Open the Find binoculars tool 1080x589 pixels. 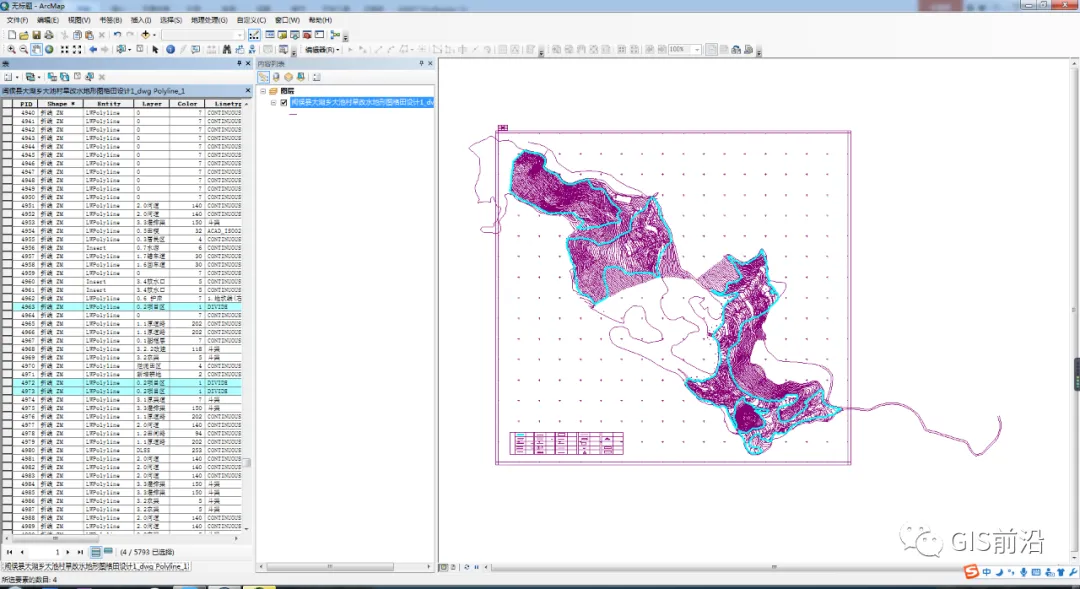[x=227, y=50]
